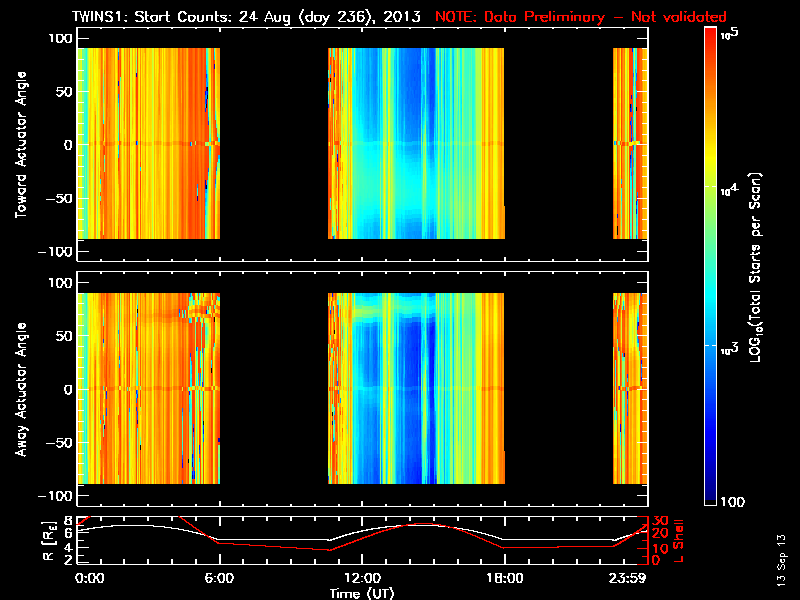Click the "Time (UT)" axis title
This screenshot has height=600, width=800.
[362, 592]
